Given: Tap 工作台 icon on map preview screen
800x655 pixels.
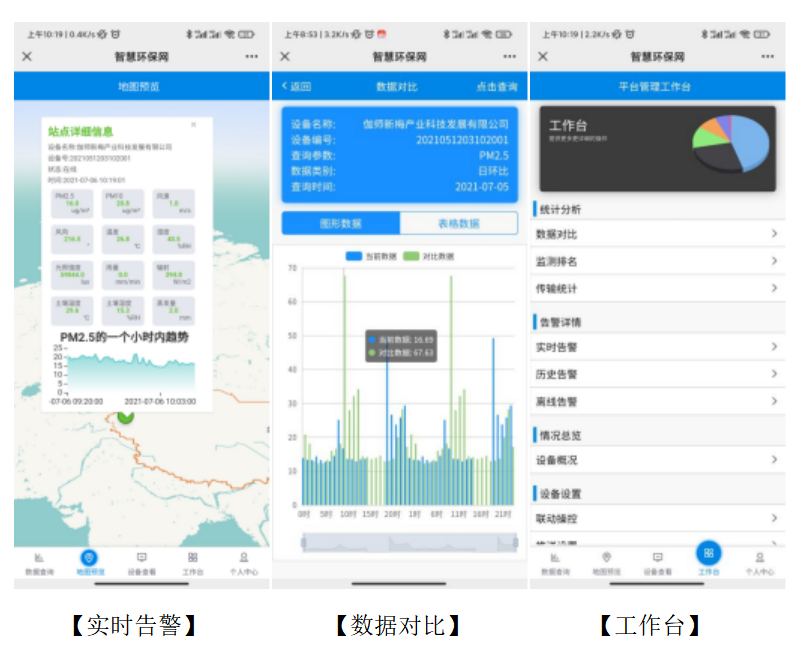Looking at the screenshot, I should (192, 562).
